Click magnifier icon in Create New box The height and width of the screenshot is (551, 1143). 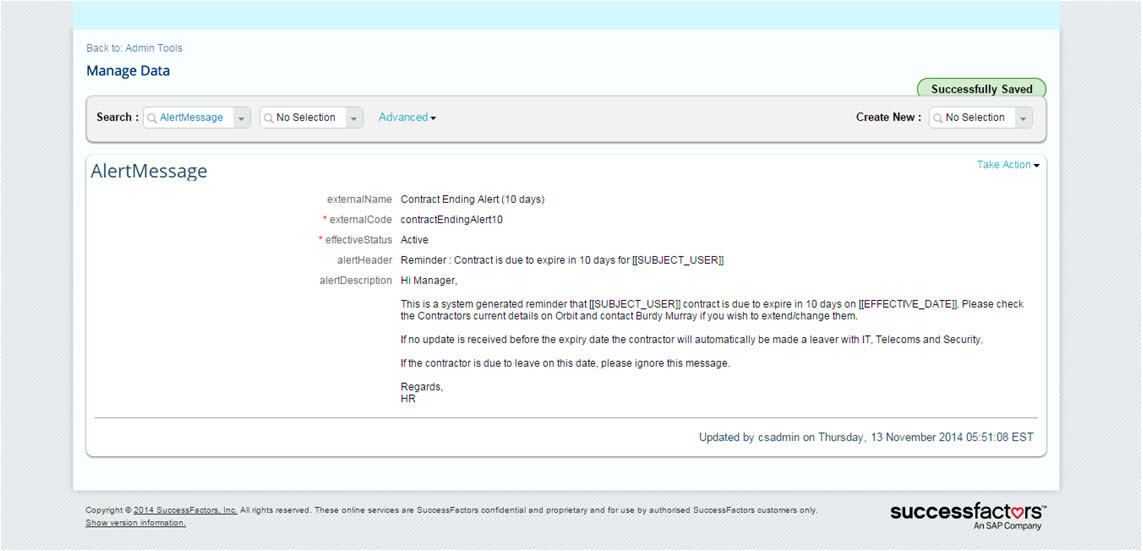tap(937, 117)
